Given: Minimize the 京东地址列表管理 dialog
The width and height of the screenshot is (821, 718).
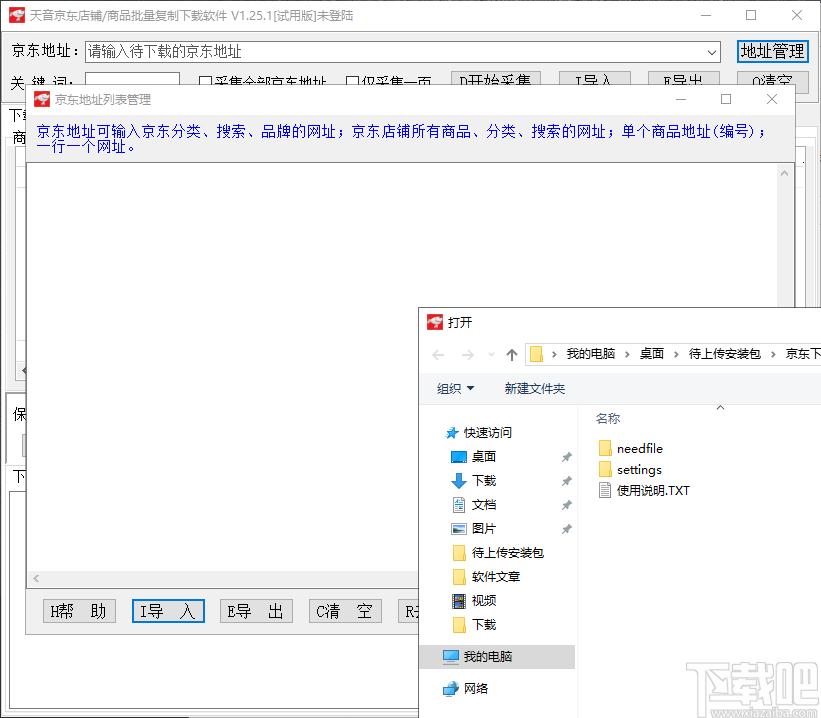Looking at the screenshot, I should (681, 99).
